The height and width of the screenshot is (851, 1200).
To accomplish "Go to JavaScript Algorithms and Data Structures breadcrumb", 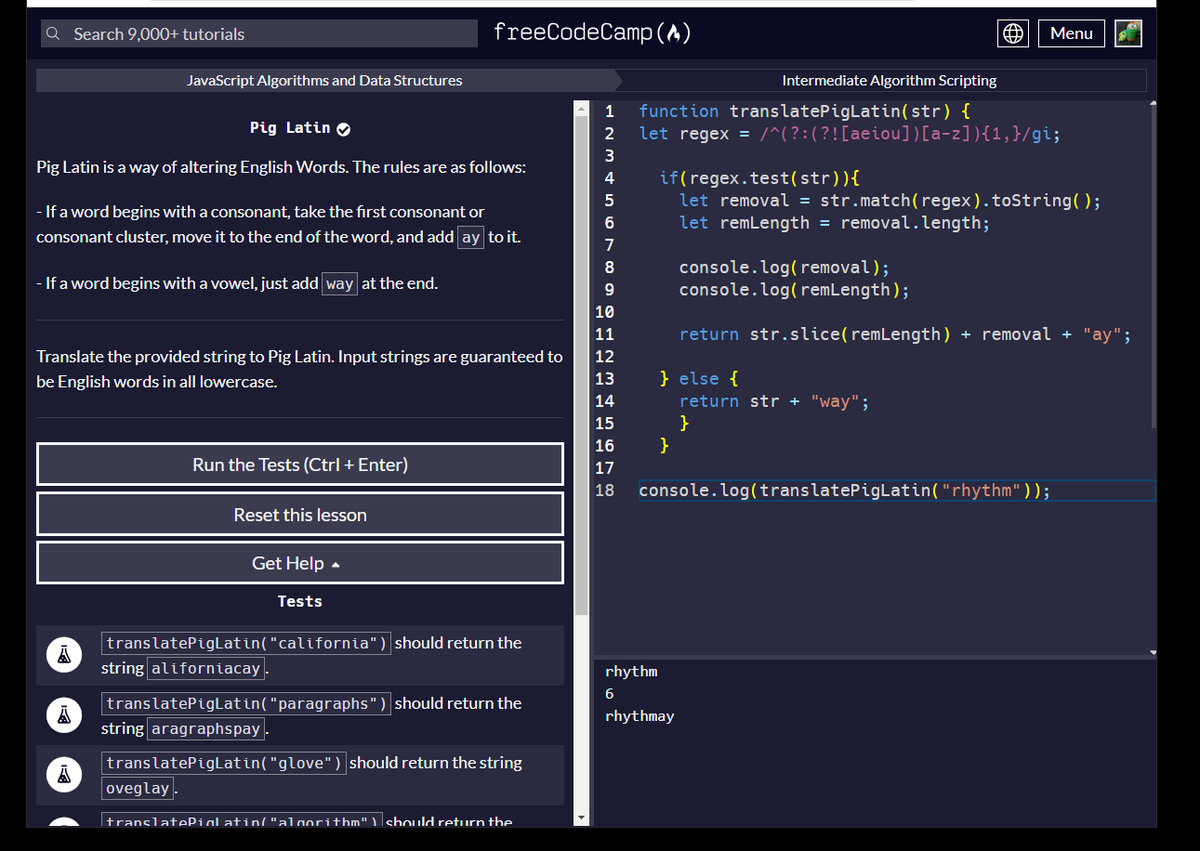I will click(x=325, y=80).
